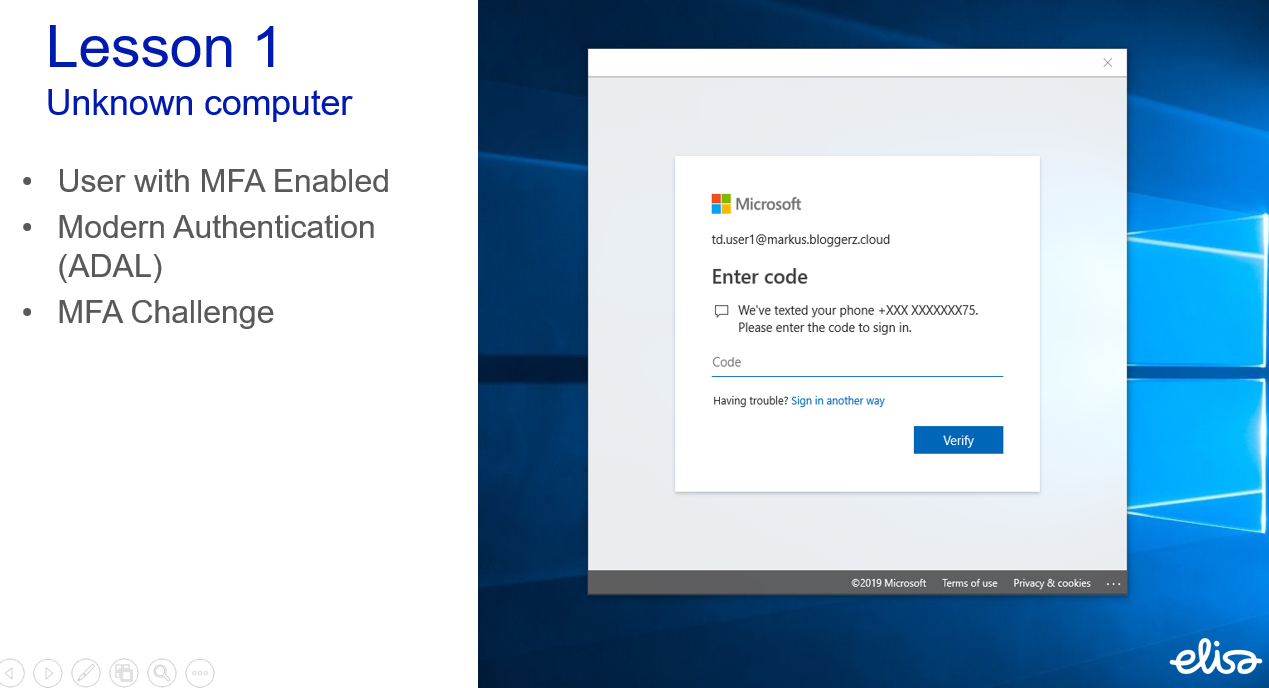This screenshot has height=688, width=1269.
Task: Click the ©2019 Microsoft footer text
Action: (x=888, y=583)
